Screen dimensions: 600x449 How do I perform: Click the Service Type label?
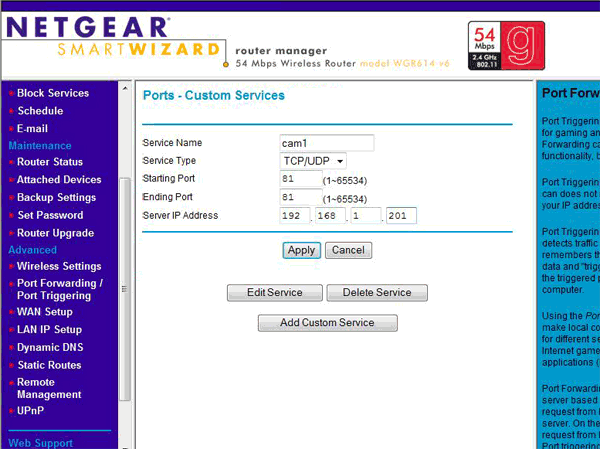[x=169, y=161]
